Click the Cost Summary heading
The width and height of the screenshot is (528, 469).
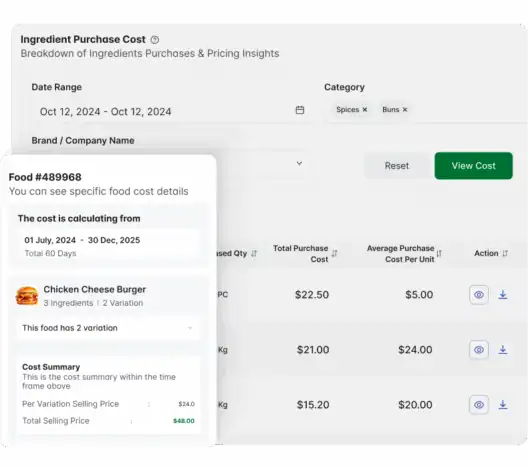(x=51, y=367)
